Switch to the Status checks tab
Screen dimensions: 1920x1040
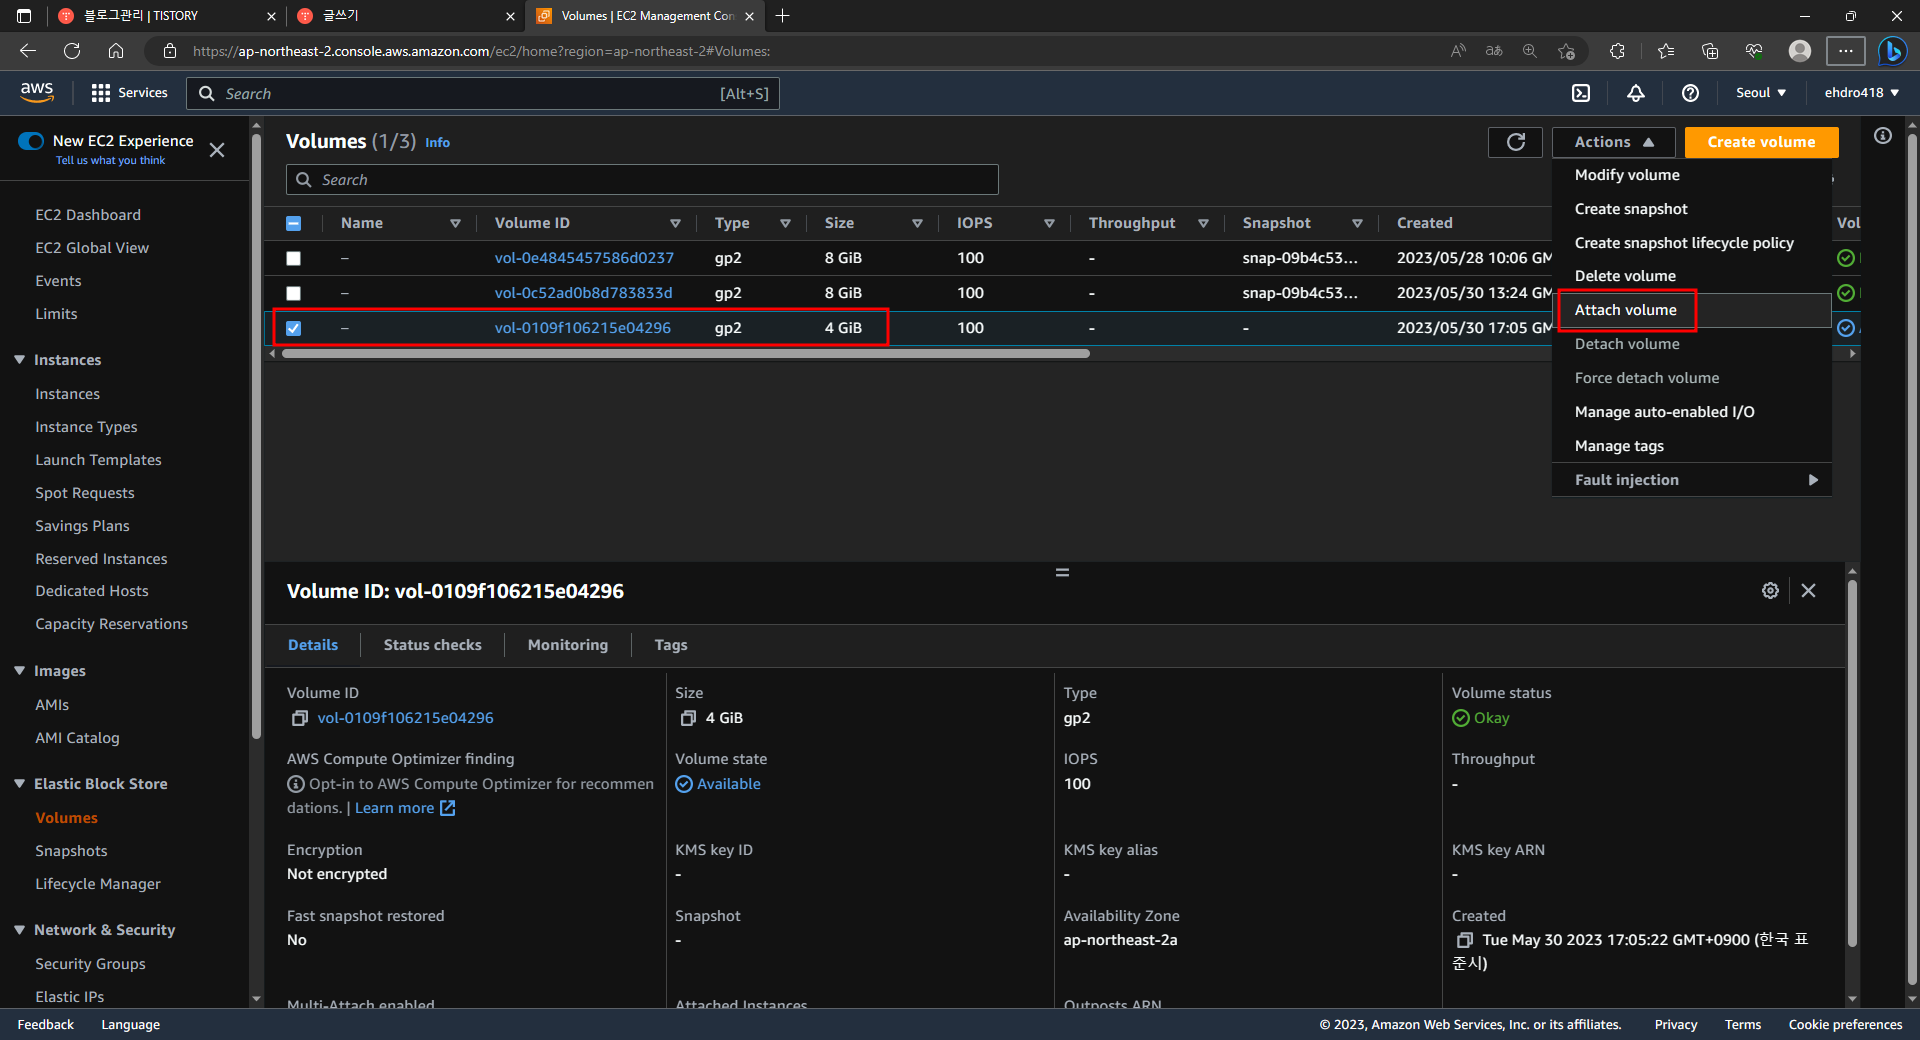pyautogui.click(x=432, y=645)
